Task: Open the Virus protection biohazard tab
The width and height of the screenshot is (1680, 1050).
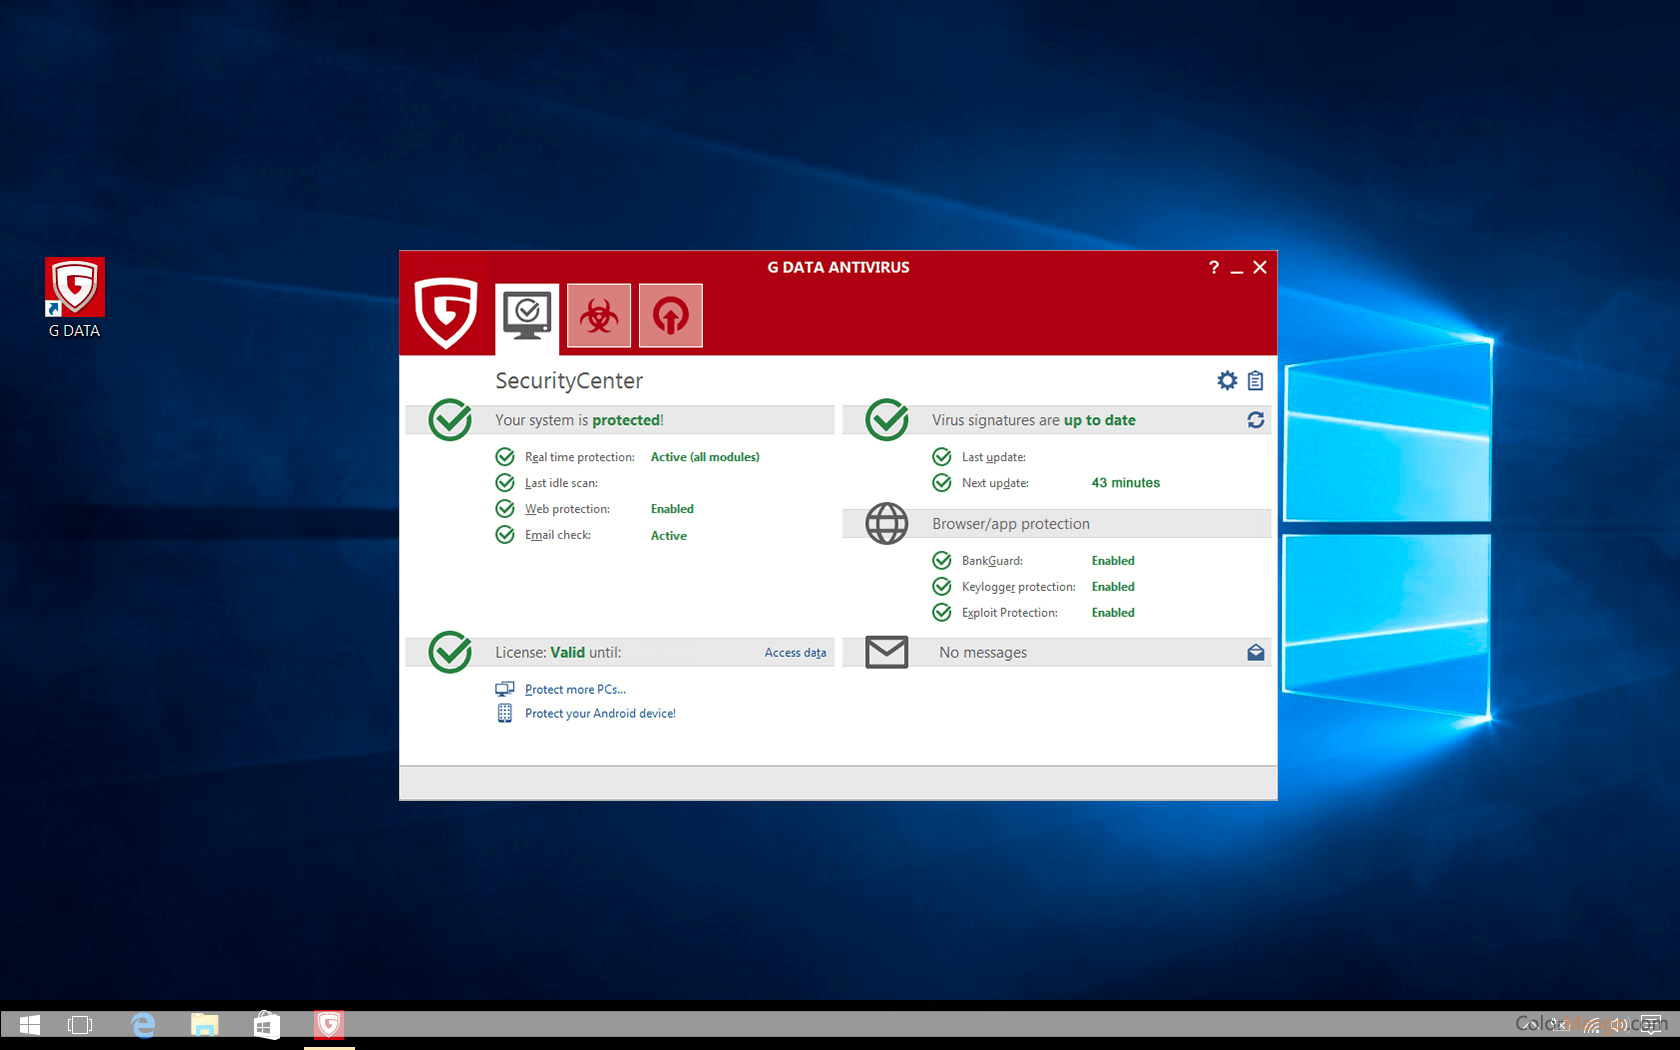Action: point(598,316)
